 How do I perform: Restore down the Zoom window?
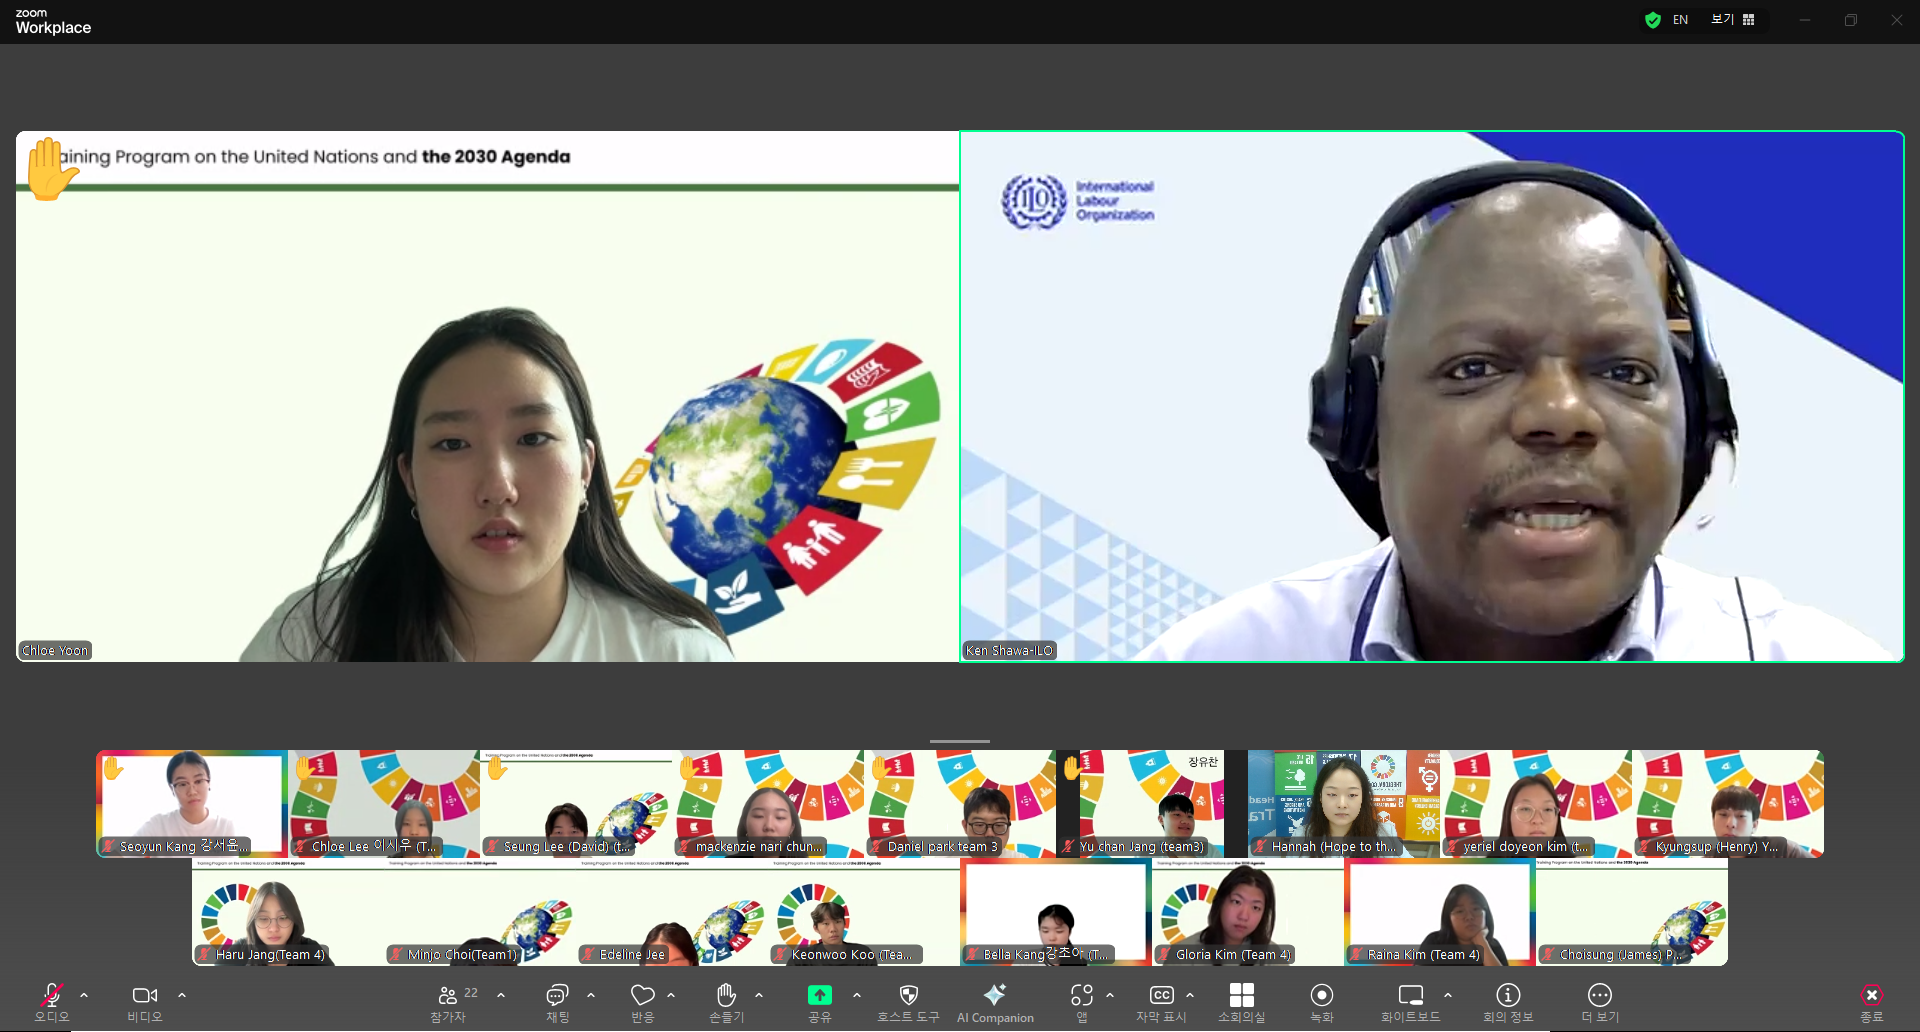click(x=1851, y=20)
